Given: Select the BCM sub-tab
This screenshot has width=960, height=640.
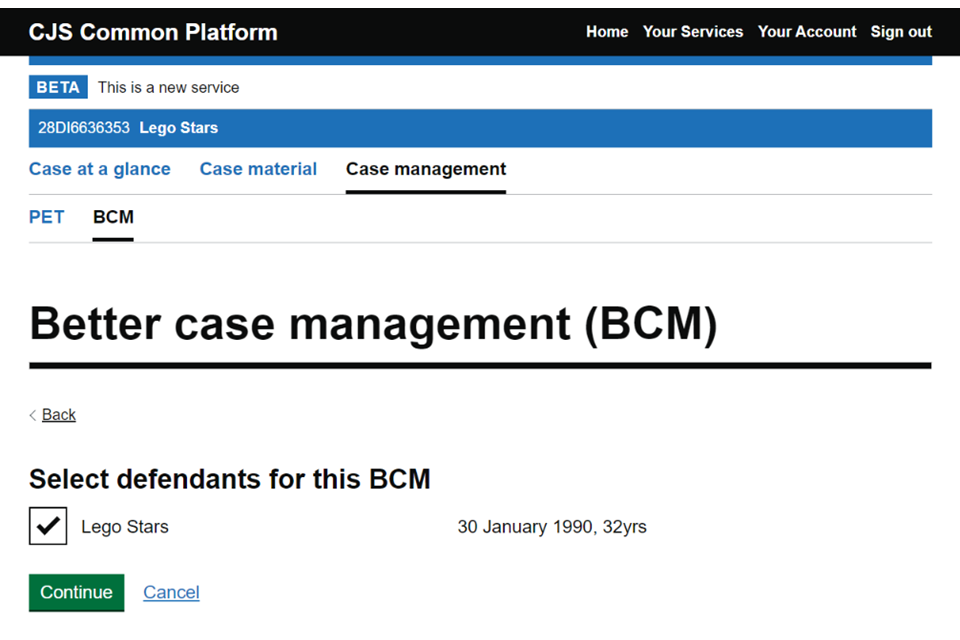Looking at the screenshot, I should (113, 217).
